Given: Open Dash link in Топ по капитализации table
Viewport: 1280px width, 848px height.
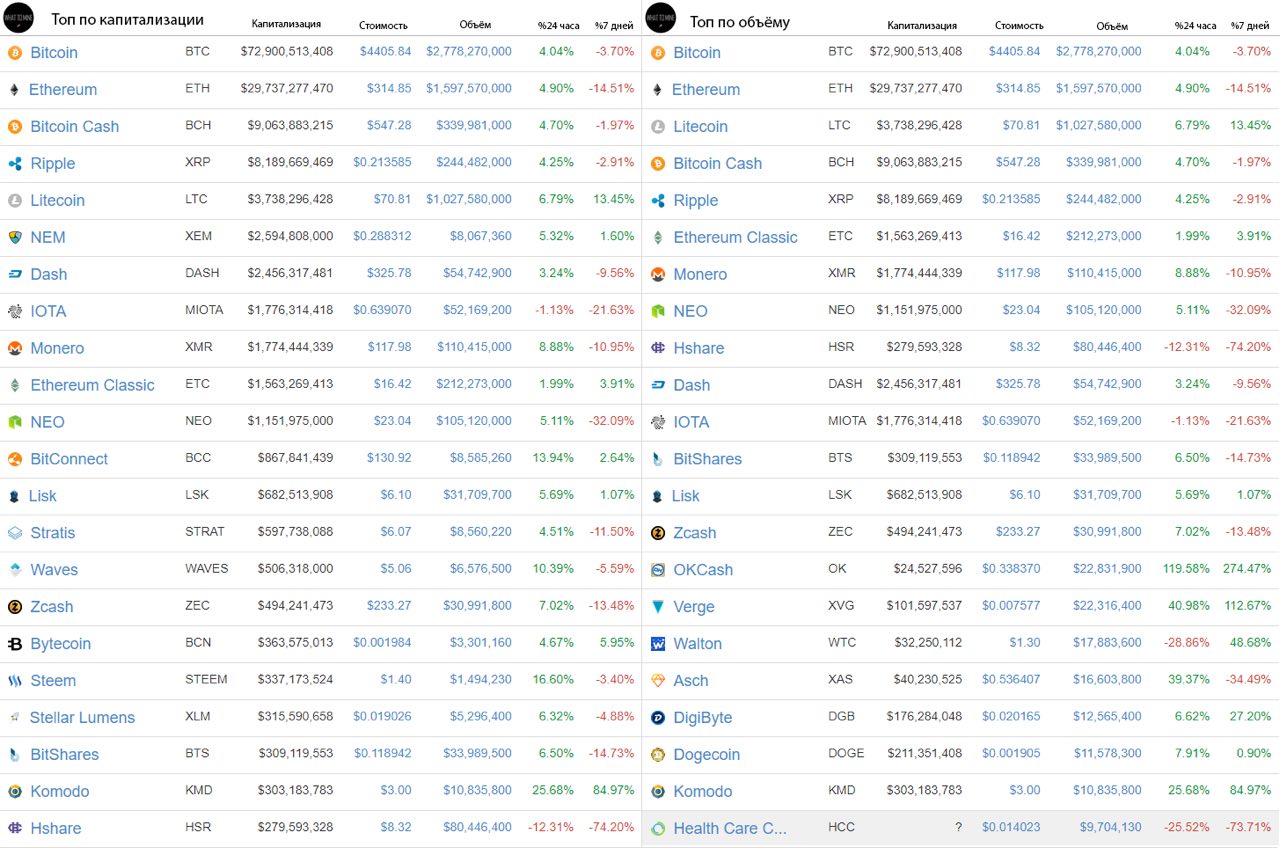Looking at the screenshot, I should click(x=49, y=274).
